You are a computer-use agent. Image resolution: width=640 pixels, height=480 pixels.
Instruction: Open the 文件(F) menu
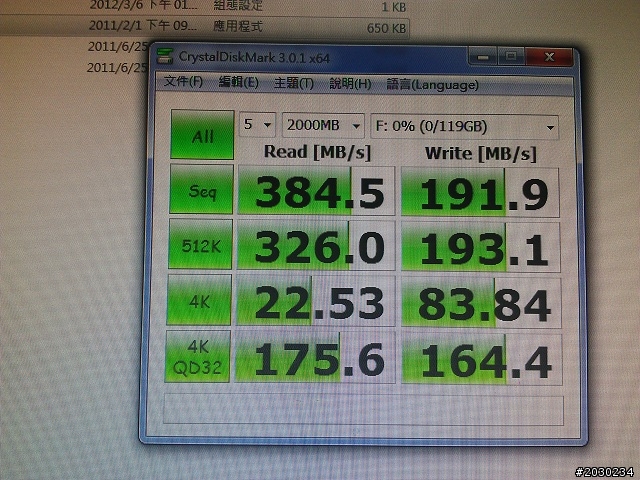(183, 82)
